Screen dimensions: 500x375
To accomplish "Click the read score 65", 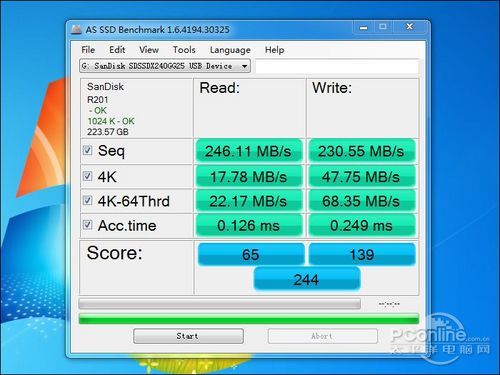I will [251, 255].
